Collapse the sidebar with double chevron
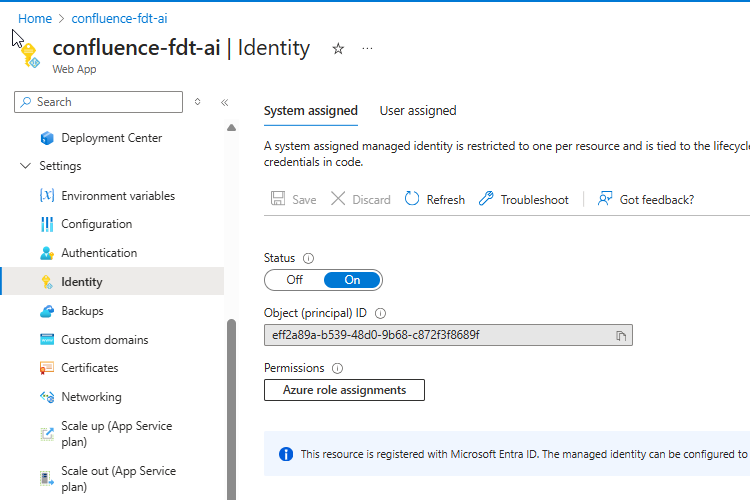The height and width of the screenshot is (500, 750). [224, 102]
